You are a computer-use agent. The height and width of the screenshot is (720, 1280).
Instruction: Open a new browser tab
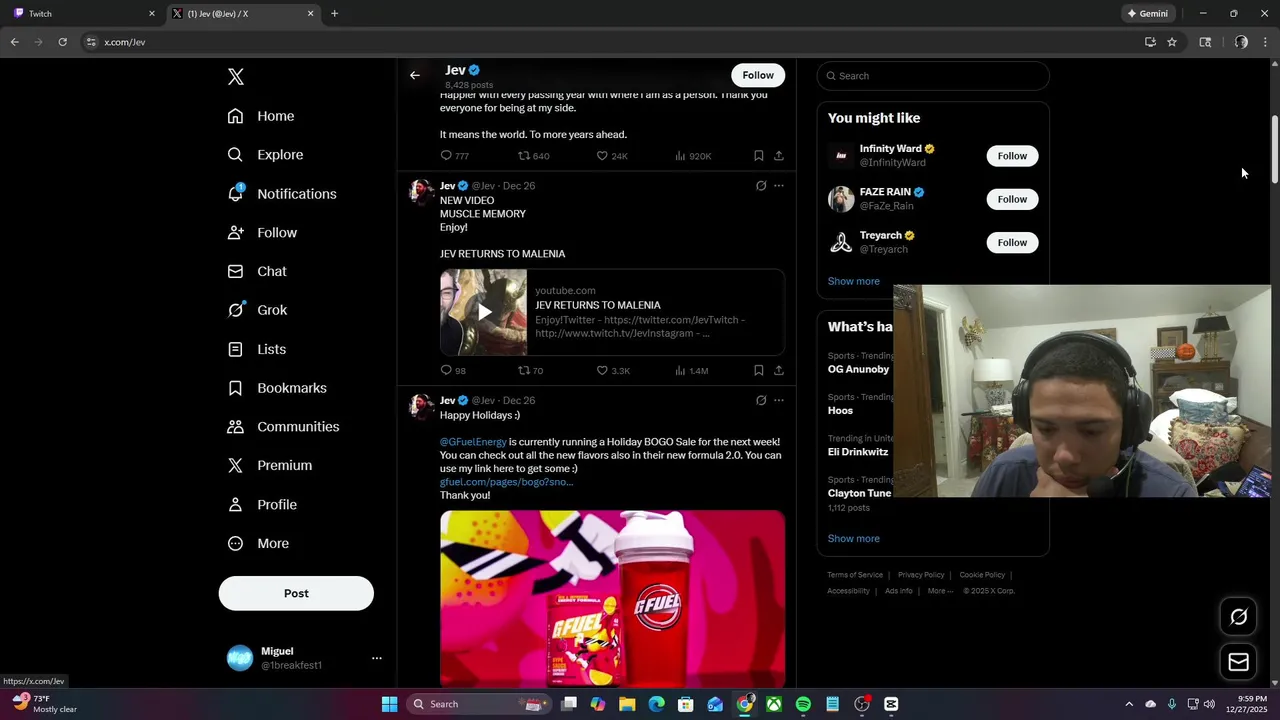334,14
